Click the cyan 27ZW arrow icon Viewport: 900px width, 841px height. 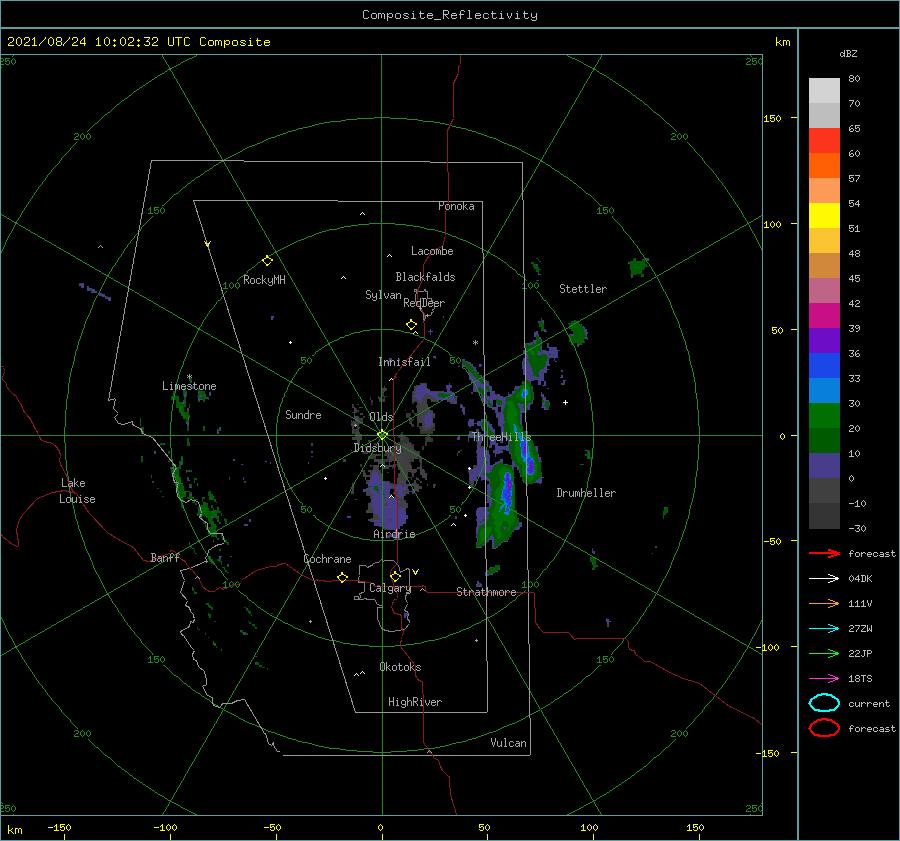pyautogui.click(x=824, y=629)
